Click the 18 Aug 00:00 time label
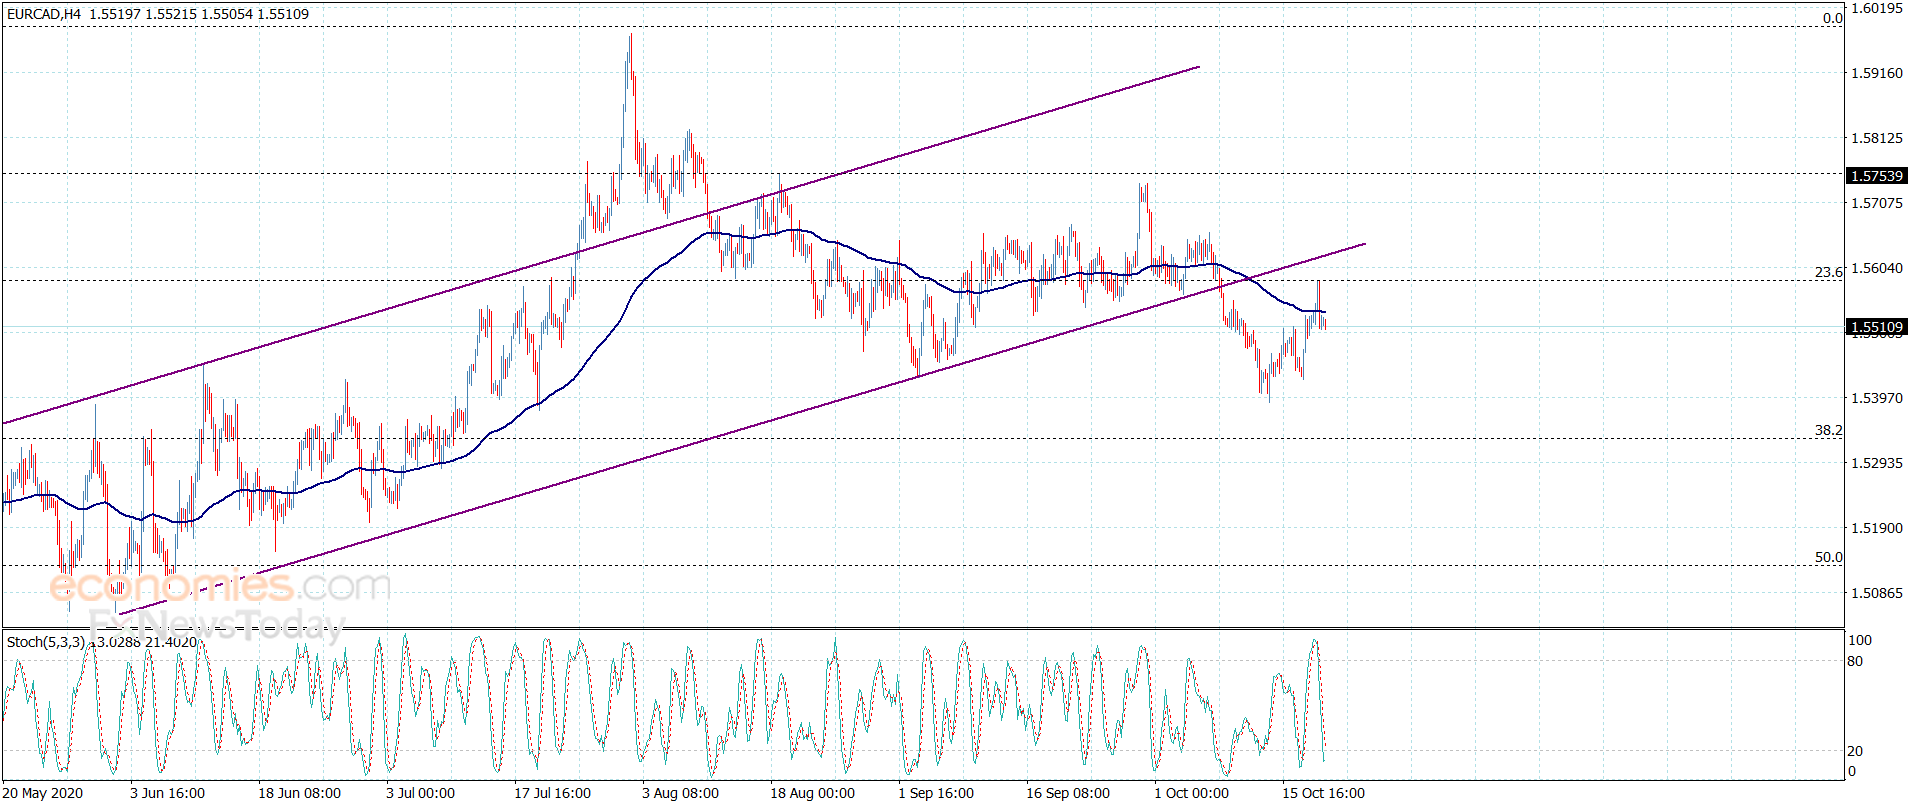Viewport: 1916px width, 807px height. (812, 793)
